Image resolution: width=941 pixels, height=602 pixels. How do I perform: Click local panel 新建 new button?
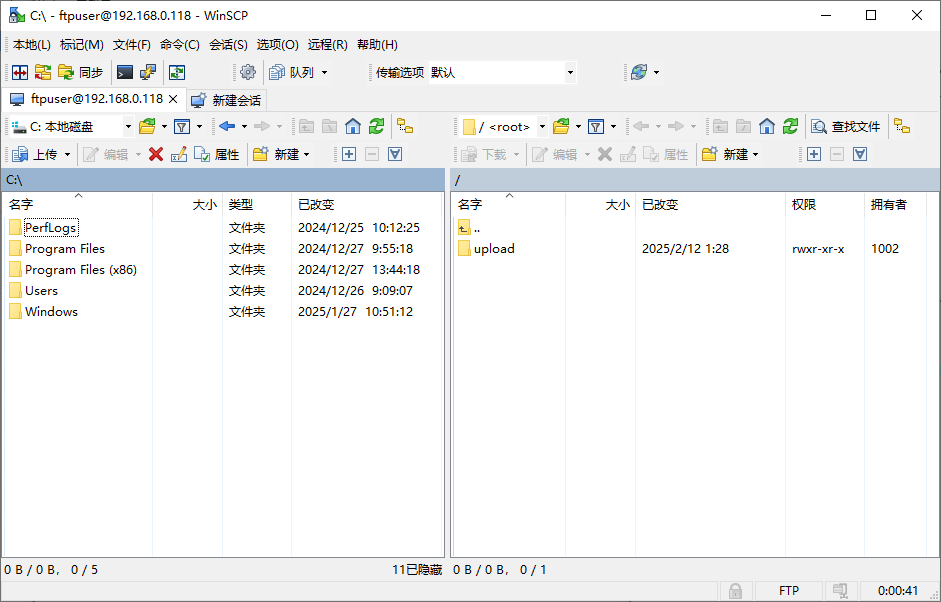275,155
